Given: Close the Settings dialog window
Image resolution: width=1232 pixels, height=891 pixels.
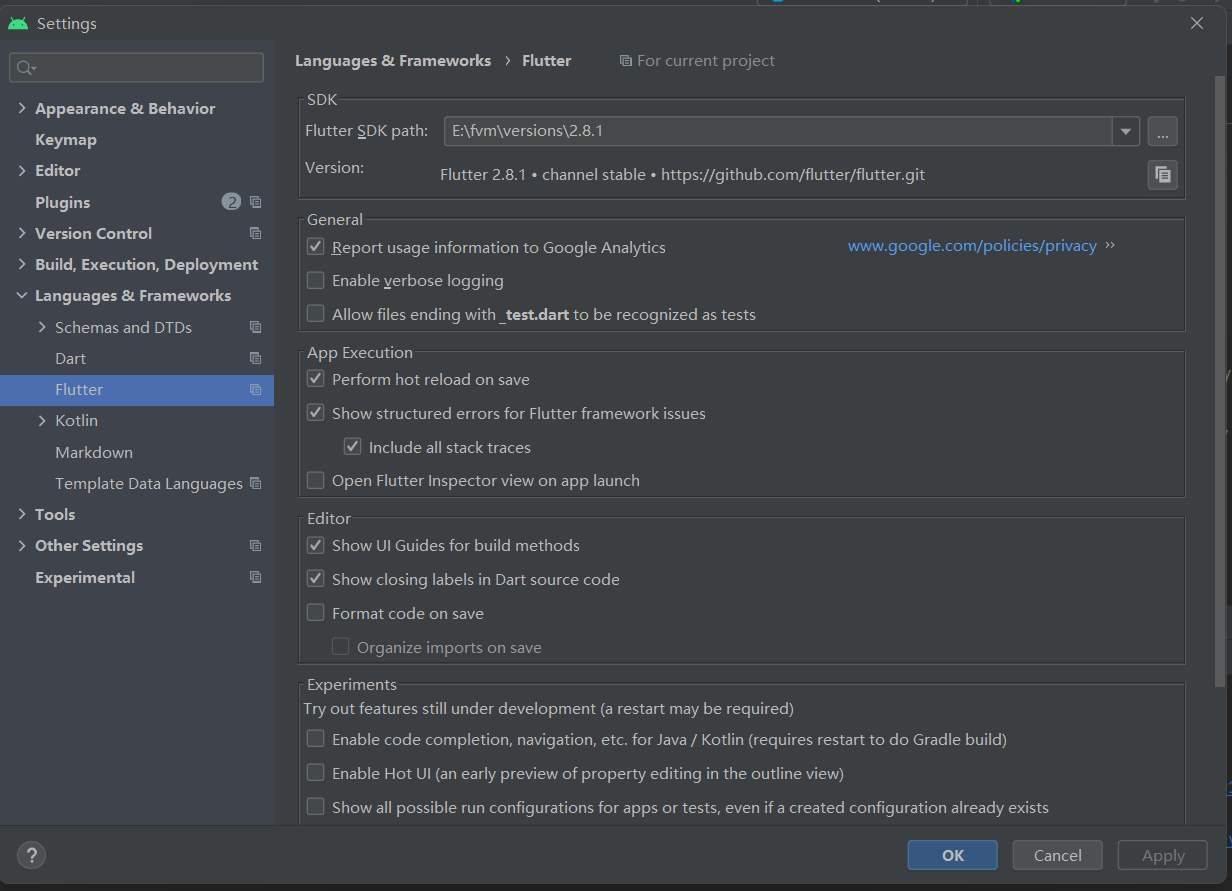Looking at the screenshot, I should click(x=1197, y=23).
